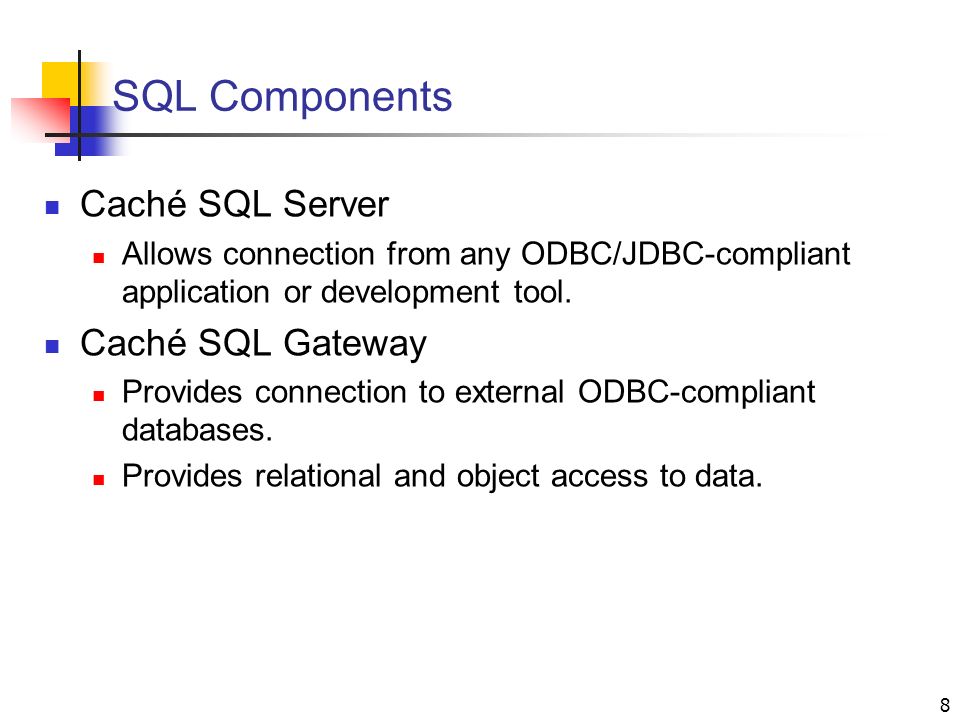The height and width of the screenshot is (720, 960).
Task: Click the red gradient square in decoration
Action: 42,119
